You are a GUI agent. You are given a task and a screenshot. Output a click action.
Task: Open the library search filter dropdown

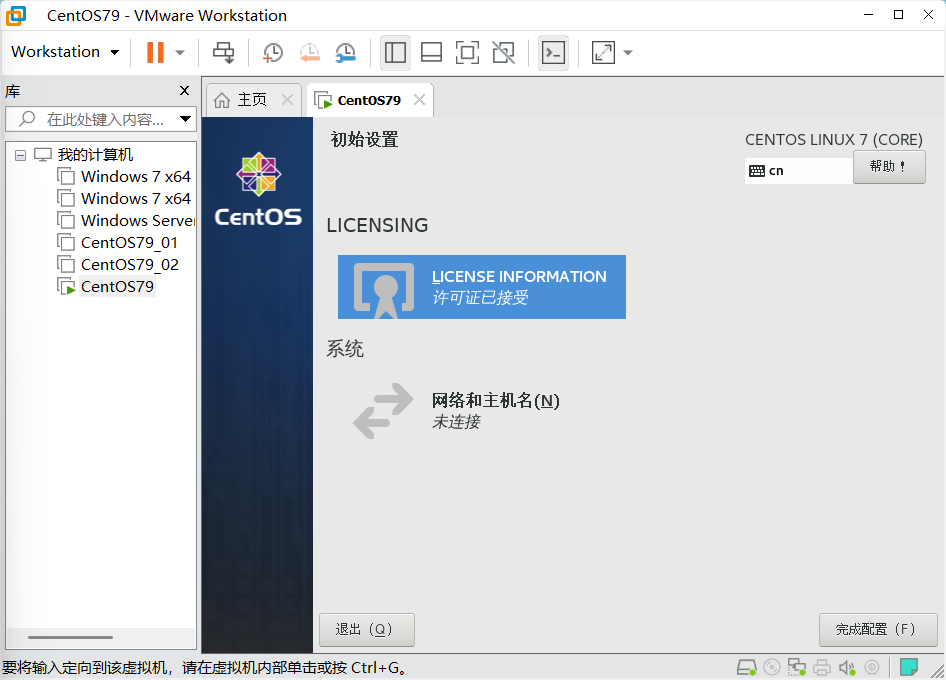185,119
